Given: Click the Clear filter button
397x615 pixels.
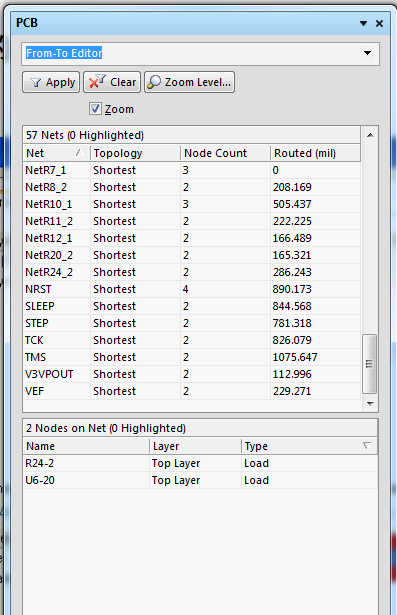Looking at the screenshot, I should coord(112,82).
